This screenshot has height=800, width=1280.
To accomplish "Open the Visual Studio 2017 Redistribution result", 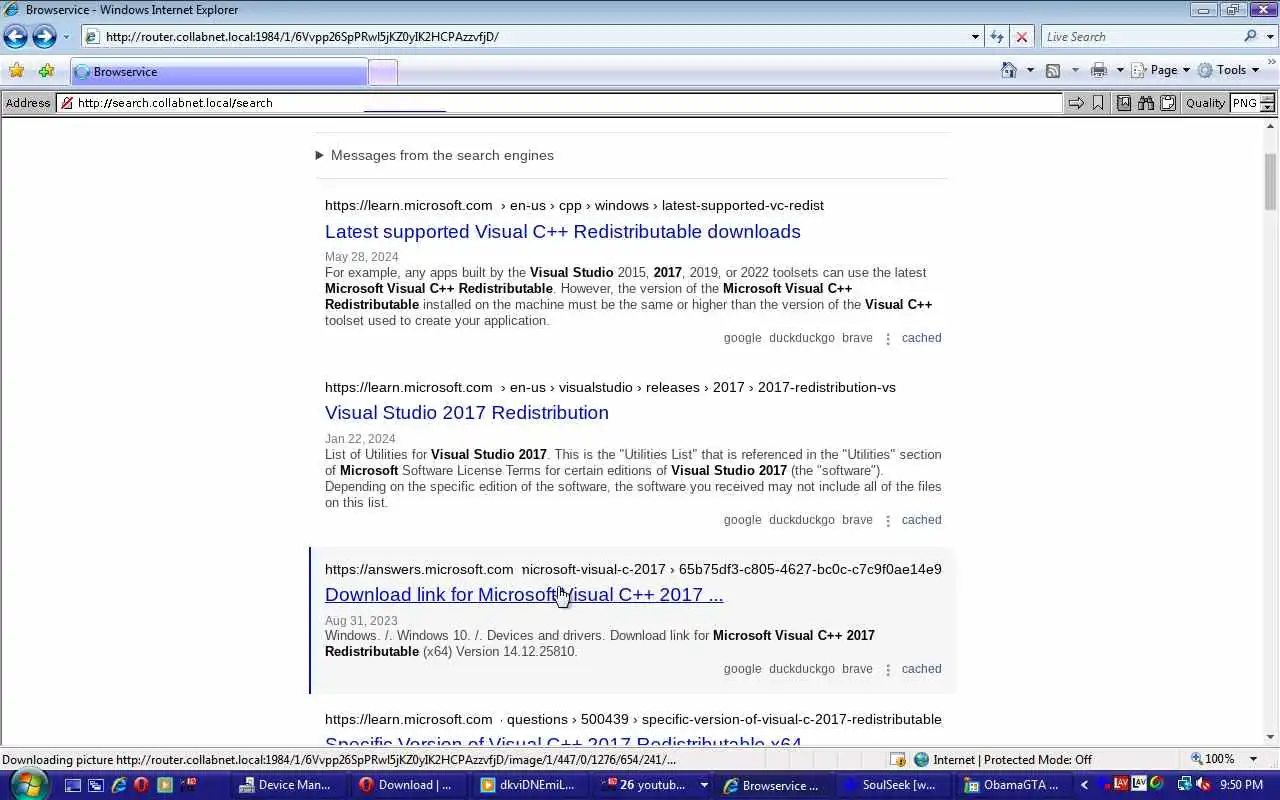I will [x=466, y=412].
